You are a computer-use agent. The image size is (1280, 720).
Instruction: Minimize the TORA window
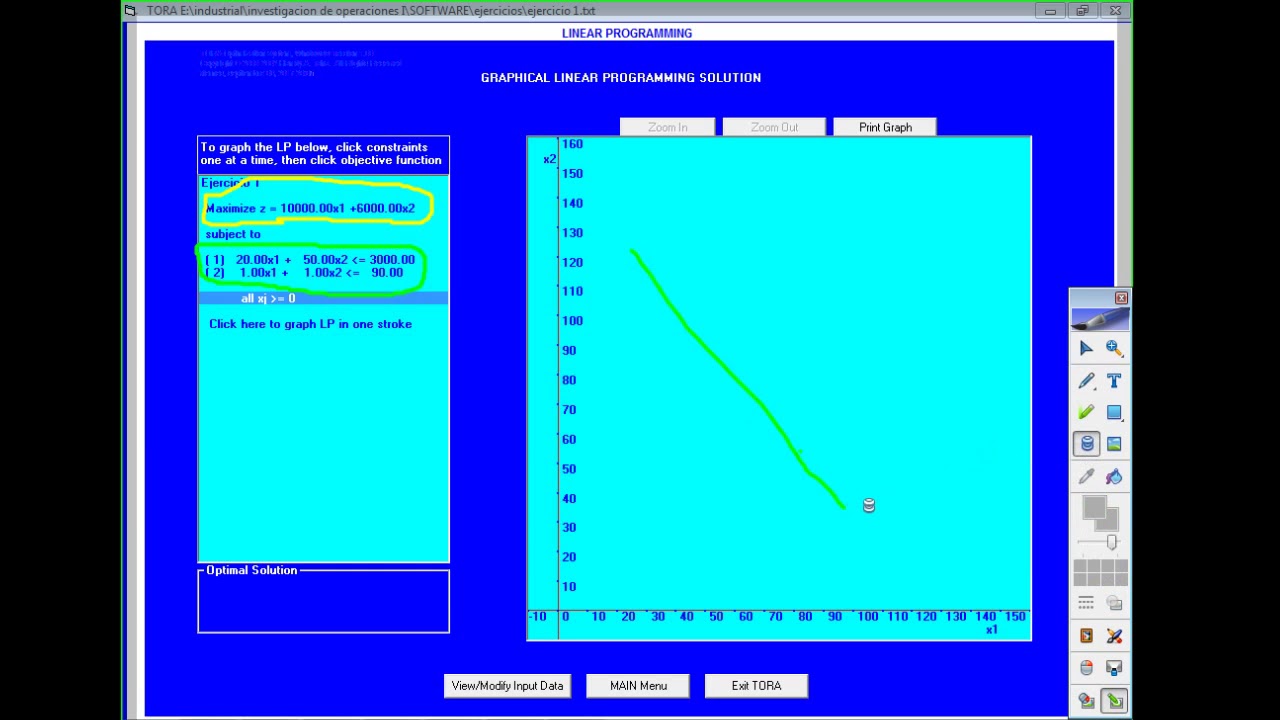(1050, 11)
